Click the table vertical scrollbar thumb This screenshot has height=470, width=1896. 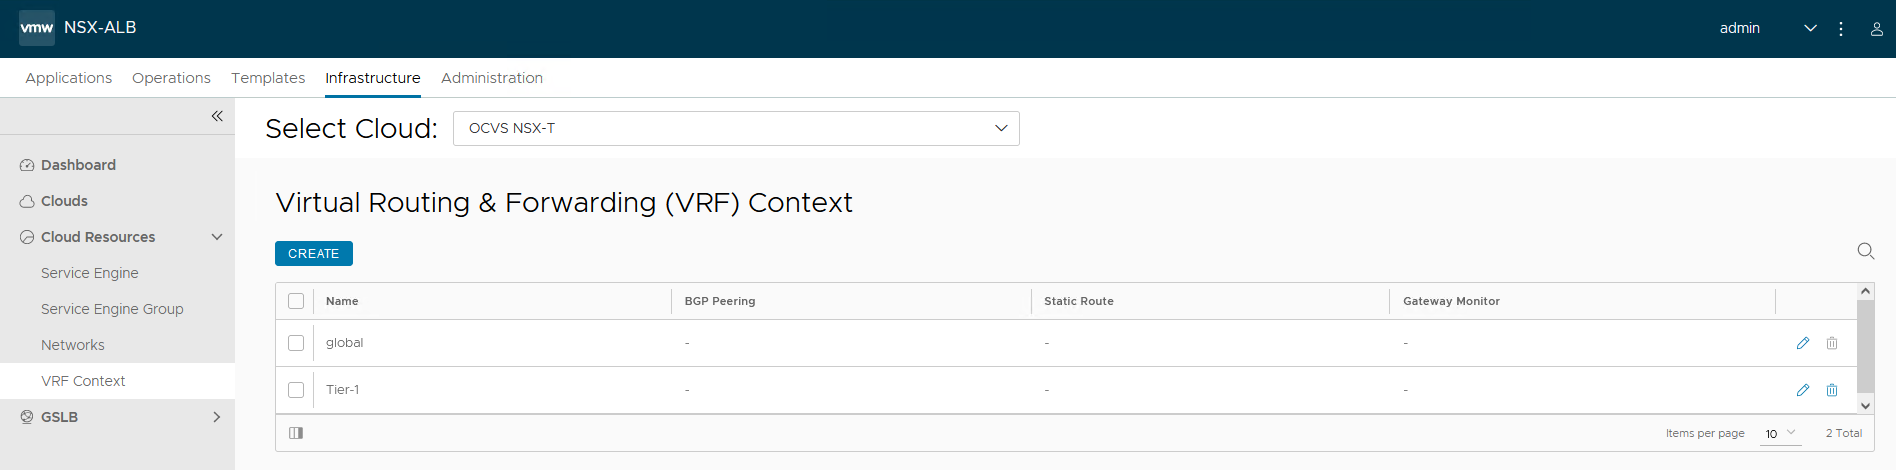pyautogui.click(x=1865, y=346)
